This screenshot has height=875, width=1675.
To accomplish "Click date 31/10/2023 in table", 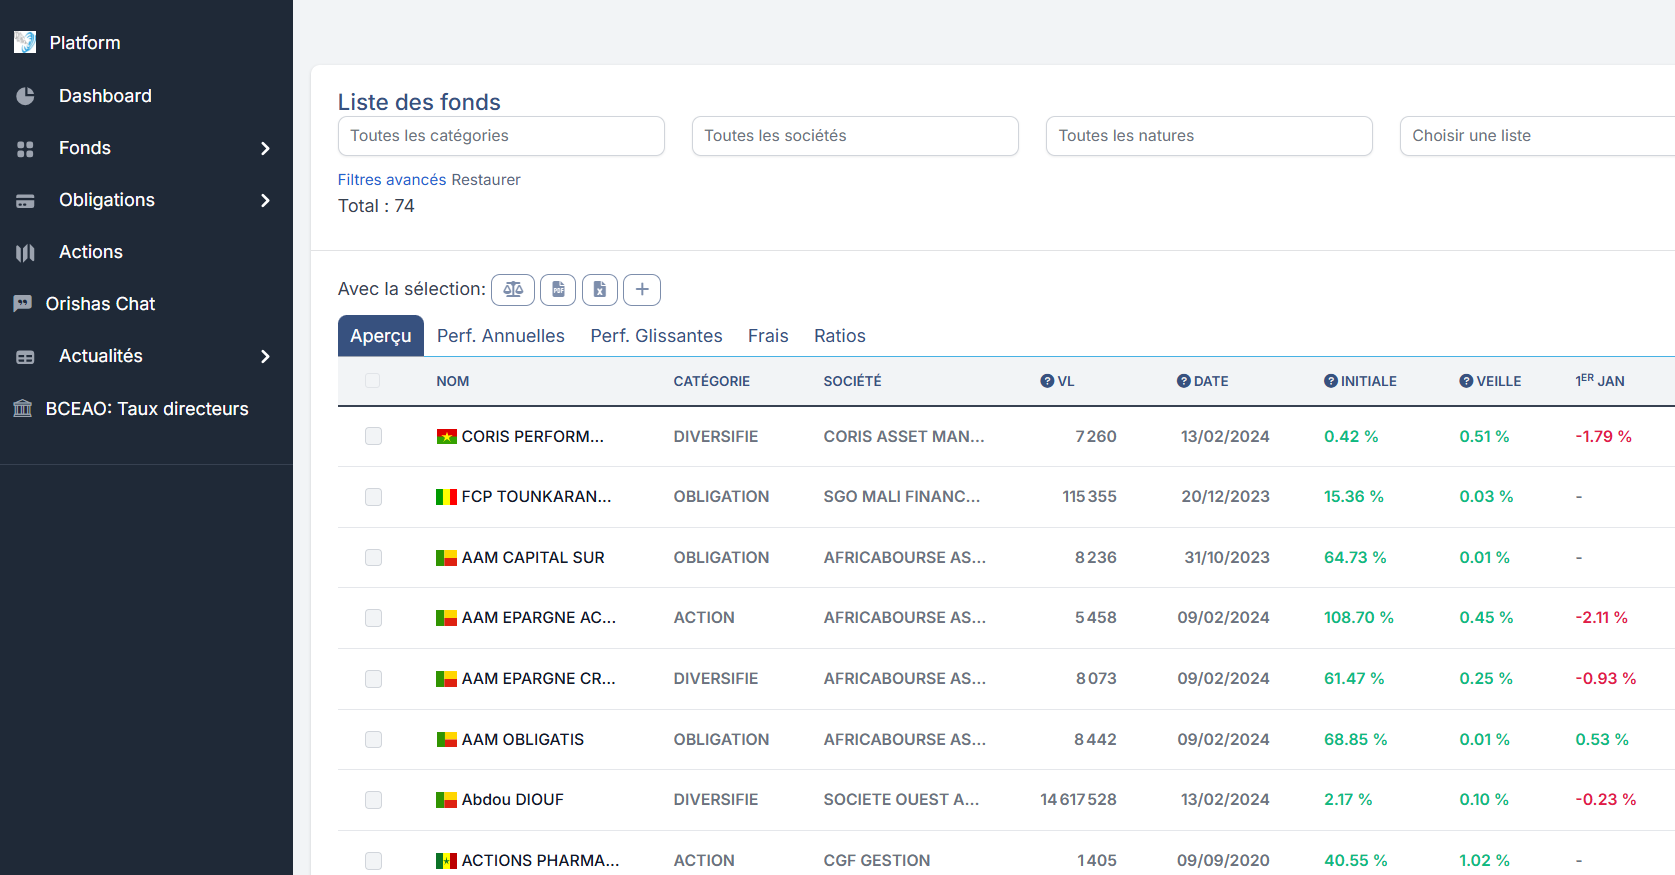I will point(1227,558).
